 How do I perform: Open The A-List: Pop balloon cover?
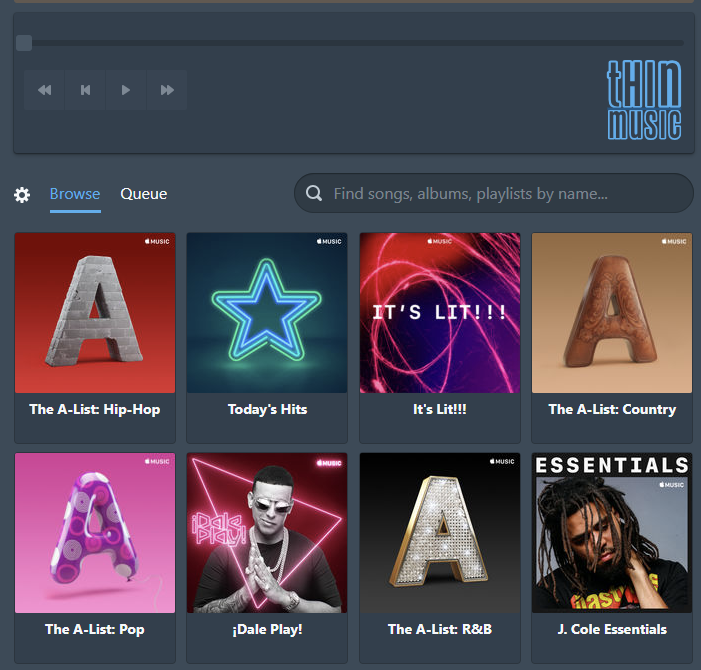pos(95,533)
